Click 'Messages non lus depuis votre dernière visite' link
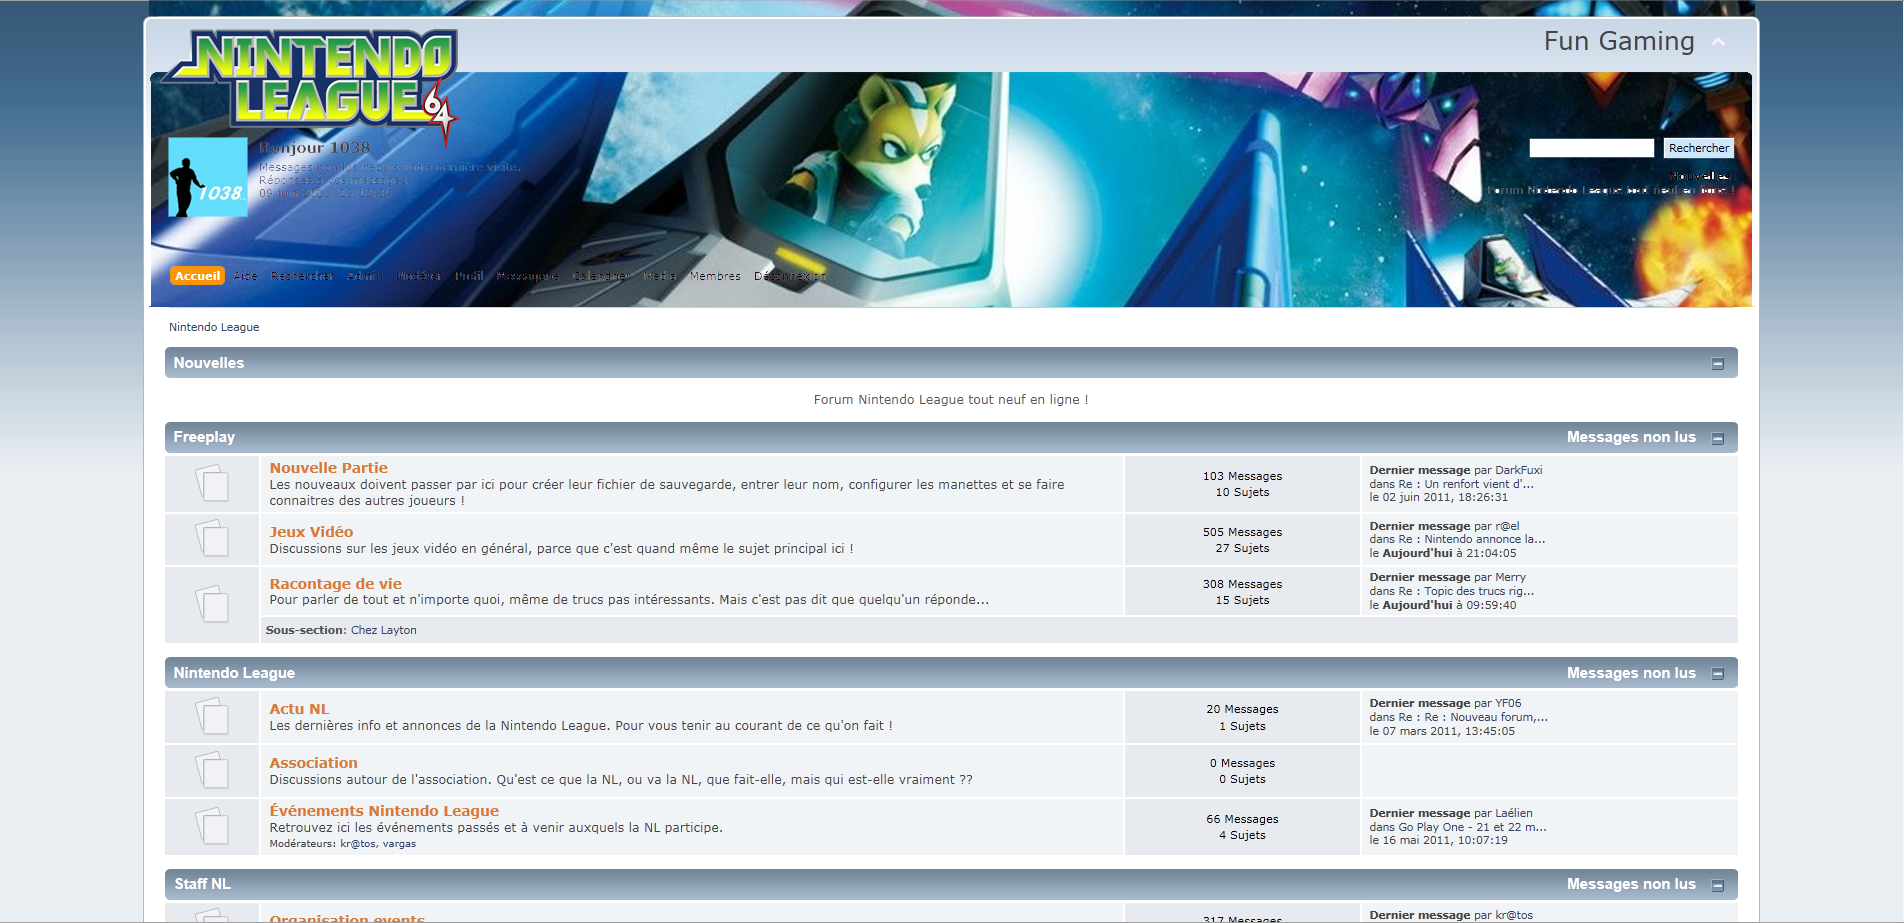The width and height of the screenshot is (1904, 923). [x=389, y=167]
